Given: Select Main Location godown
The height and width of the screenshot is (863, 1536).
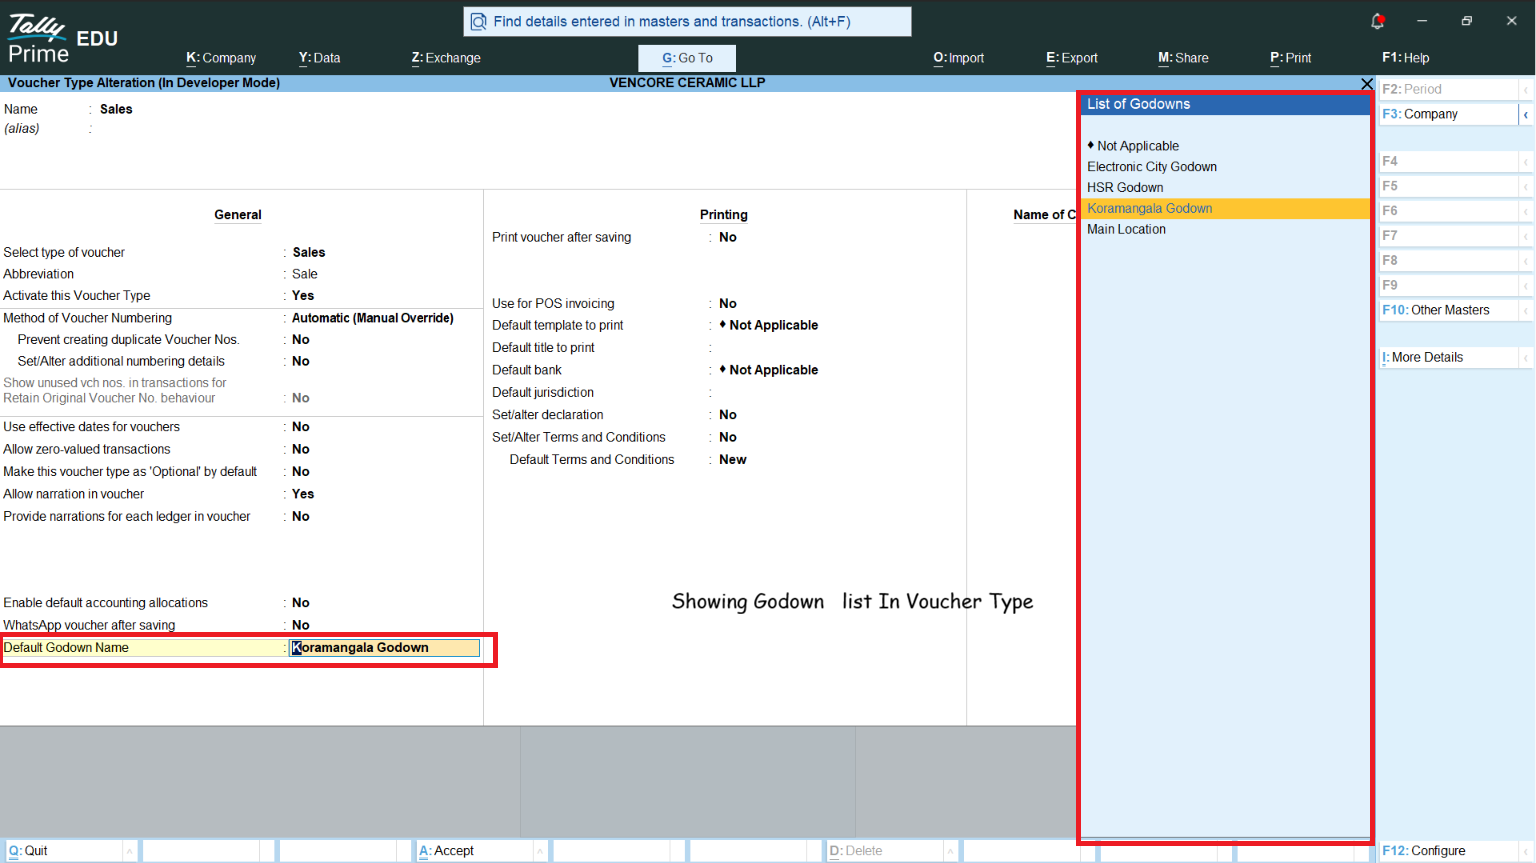Looking at the screenshot, I should (1225, 229).
